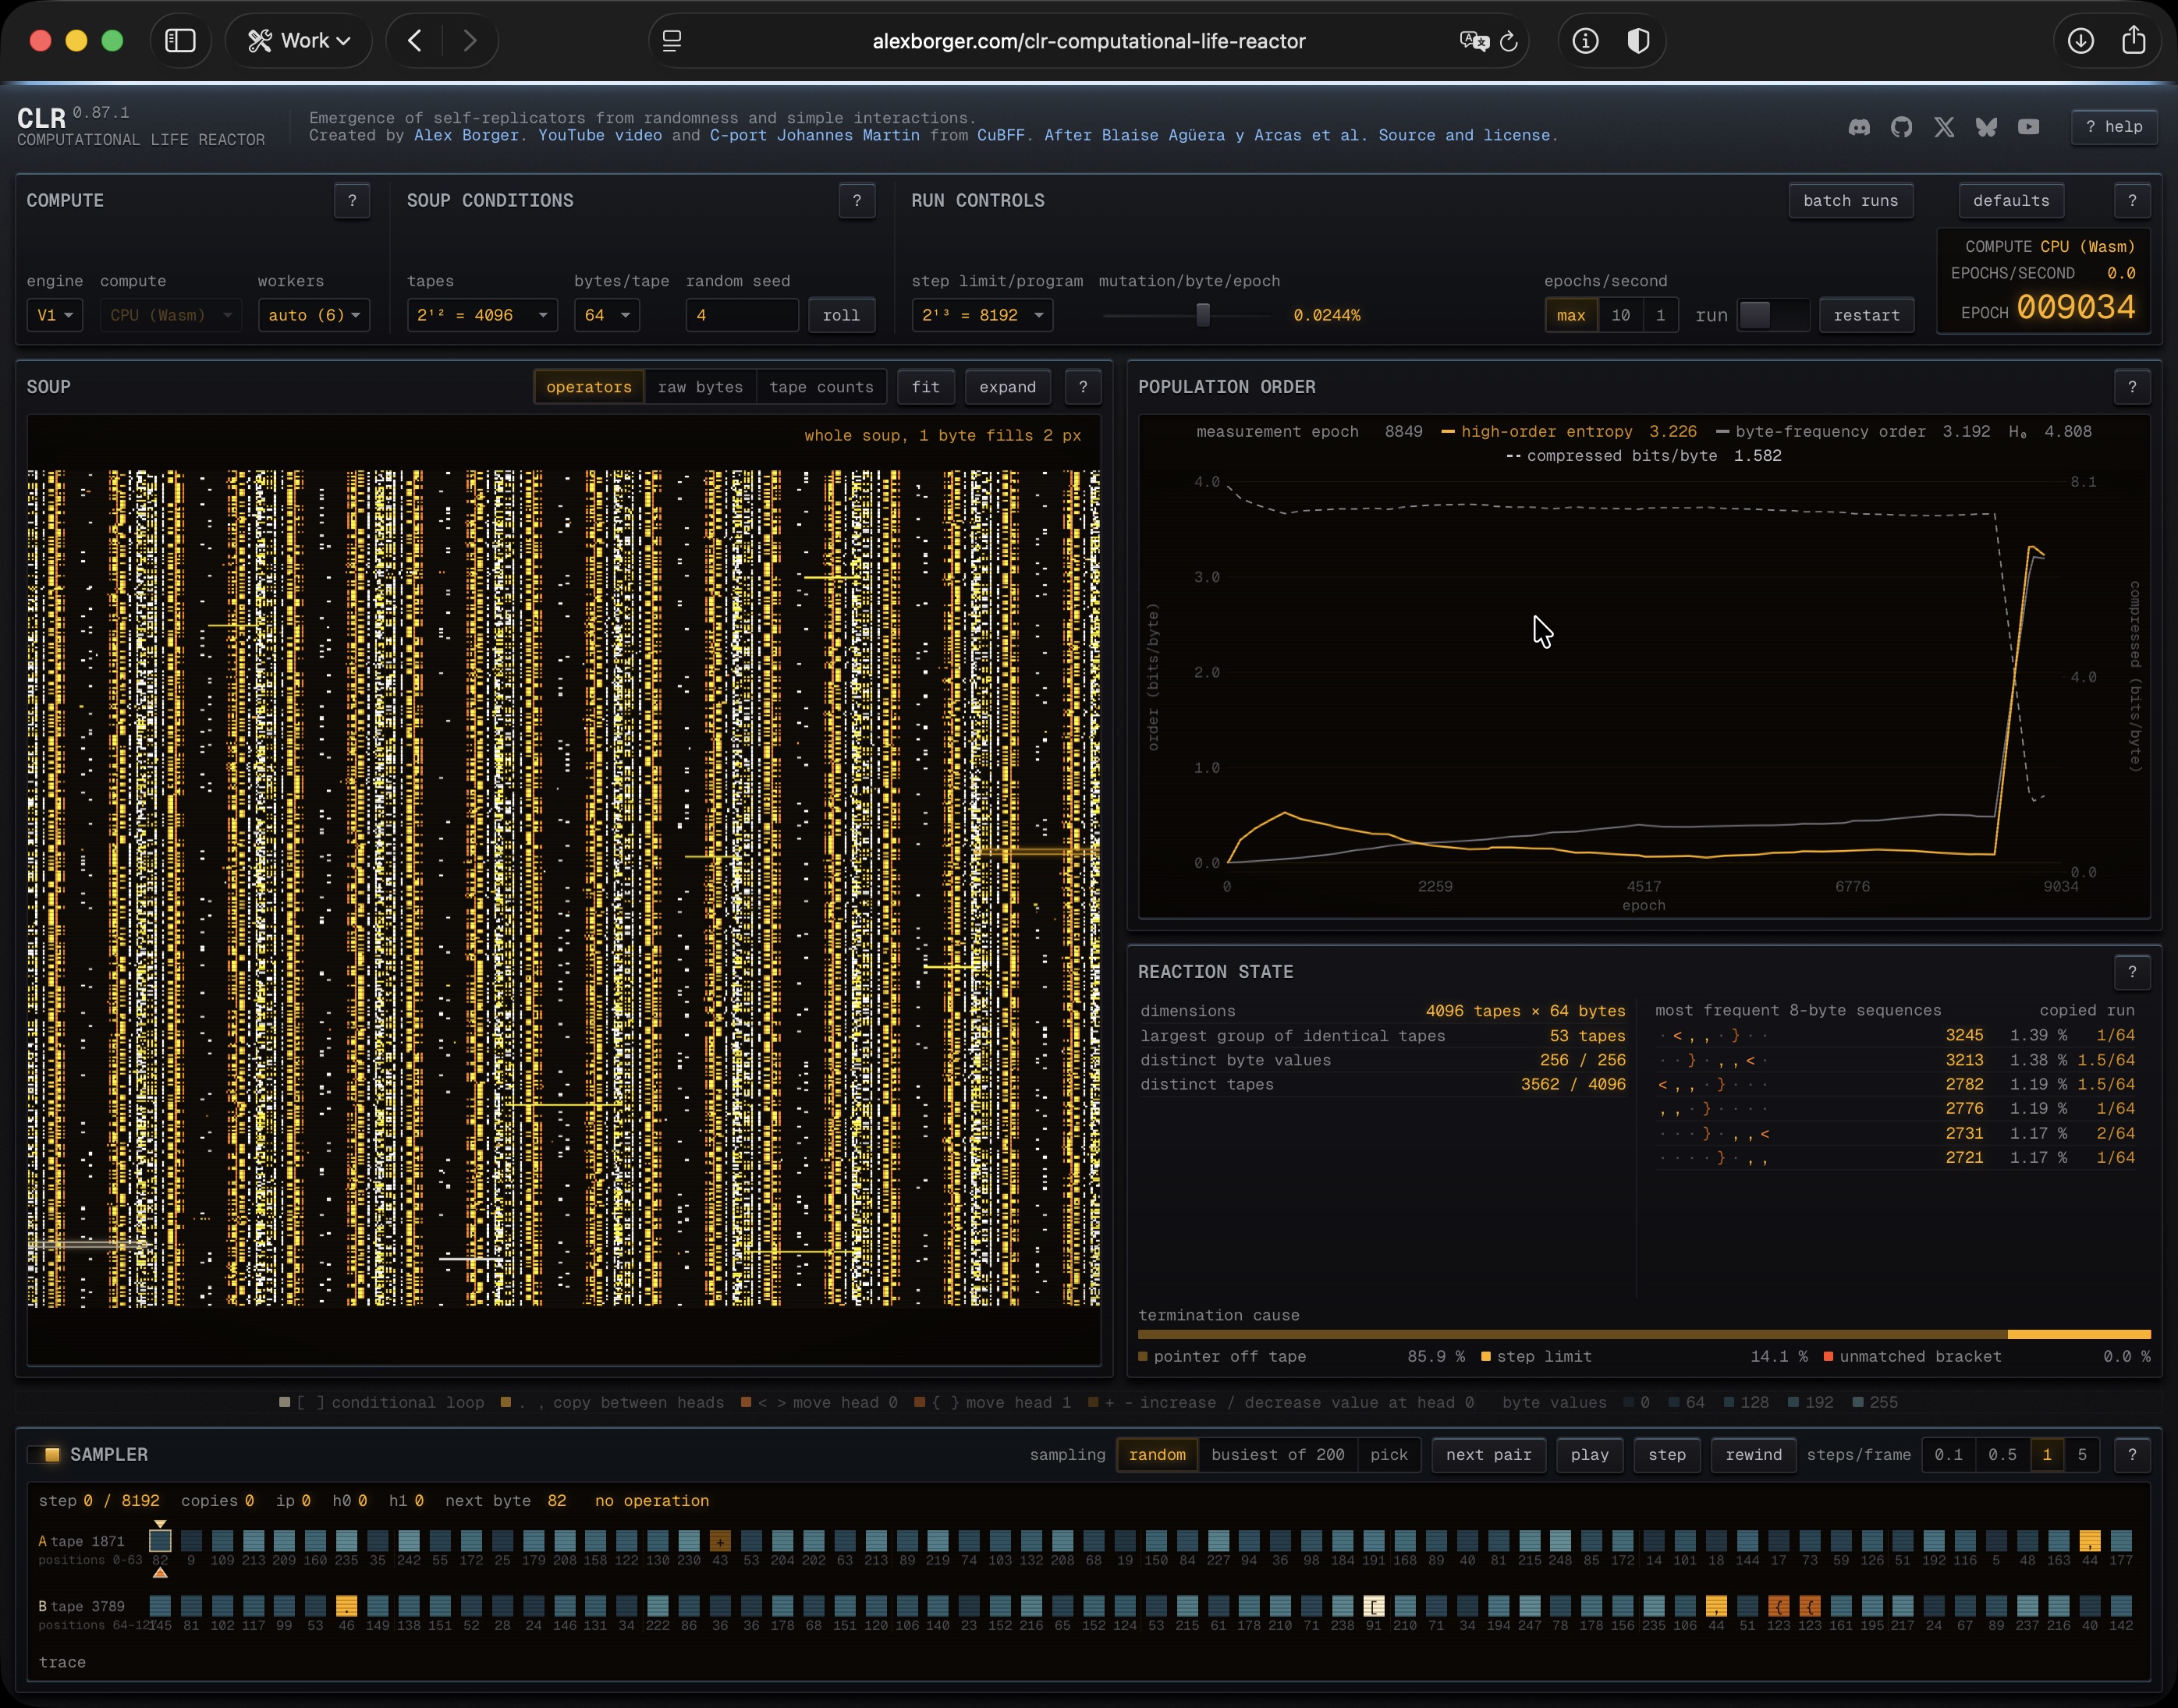This screenshot has width=2178, height=1708.
Task: Select busiest of 200 sampling
Action: point(1277,1455)
